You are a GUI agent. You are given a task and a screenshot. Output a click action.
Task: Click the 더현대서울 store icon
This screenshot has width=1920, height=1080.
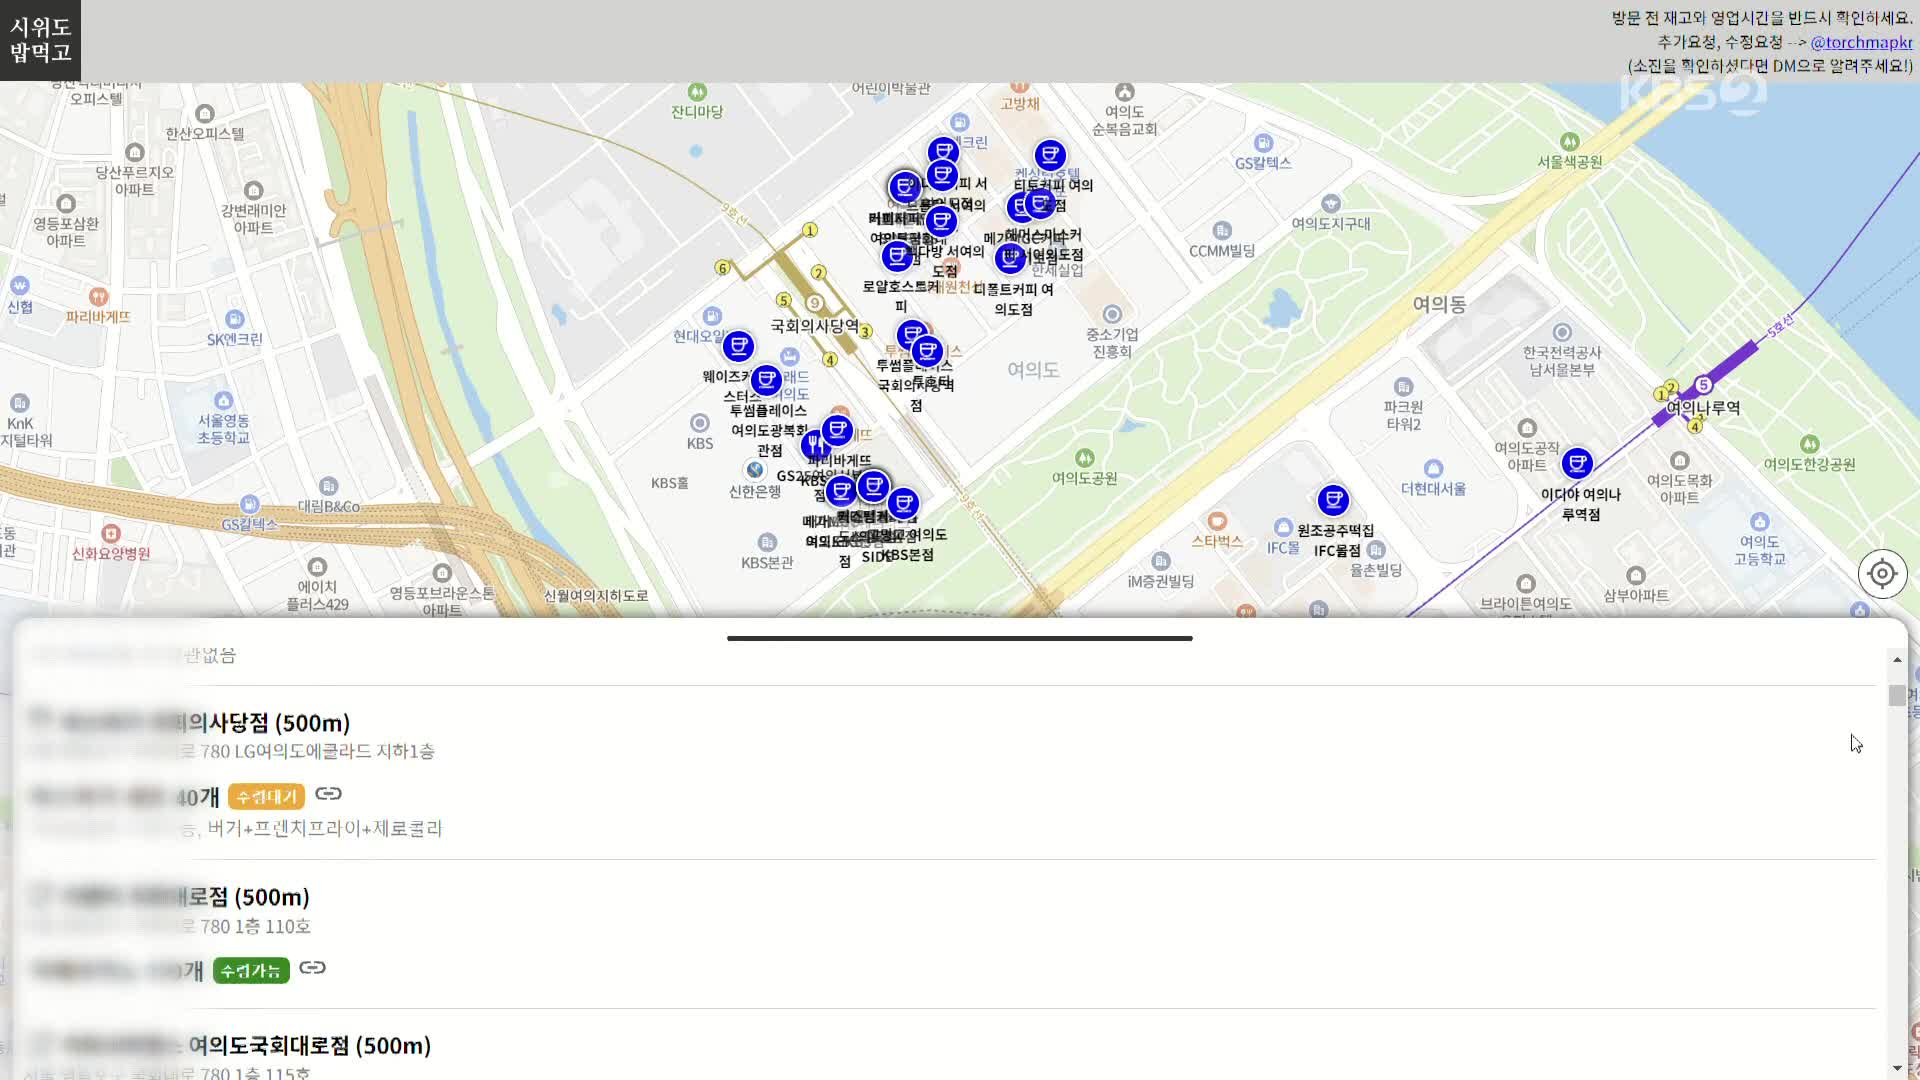[x=1434, y=468]
